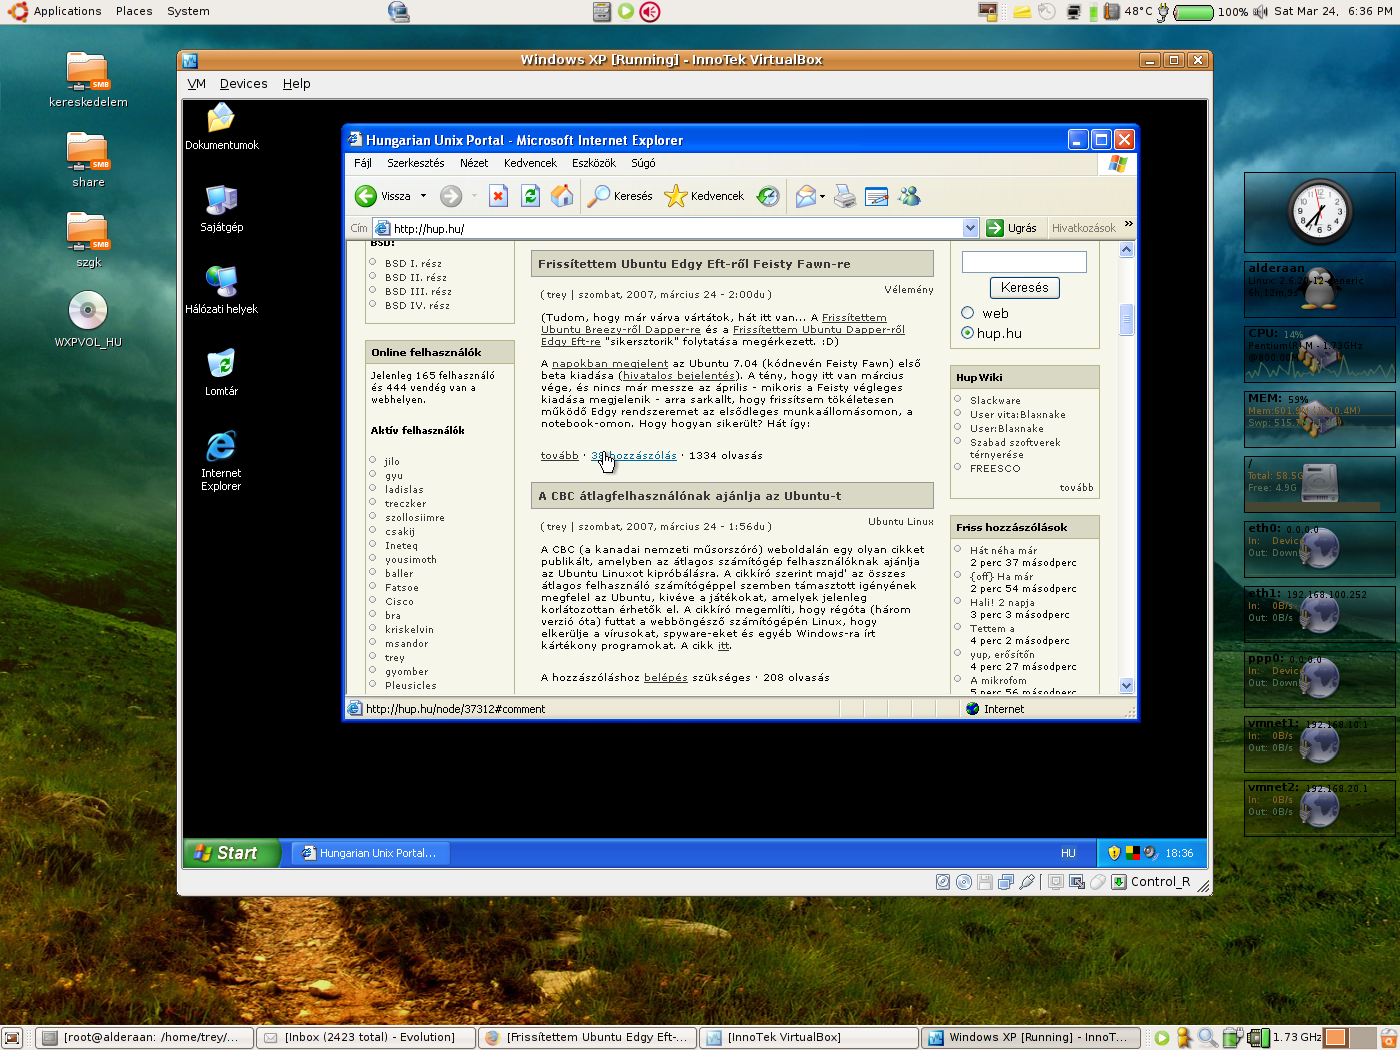Open the IE History pane

[768, 196]
